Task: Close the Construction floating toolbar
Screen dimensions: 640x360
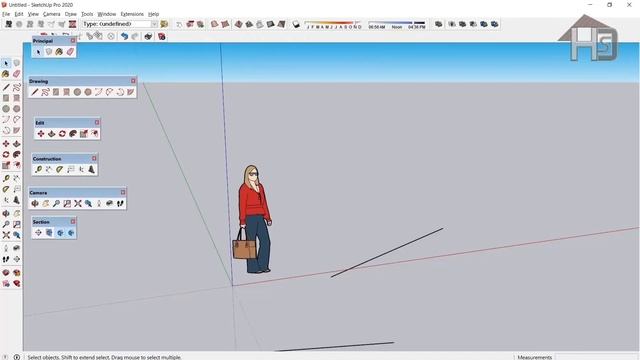Action: click(x=94, y=158)
